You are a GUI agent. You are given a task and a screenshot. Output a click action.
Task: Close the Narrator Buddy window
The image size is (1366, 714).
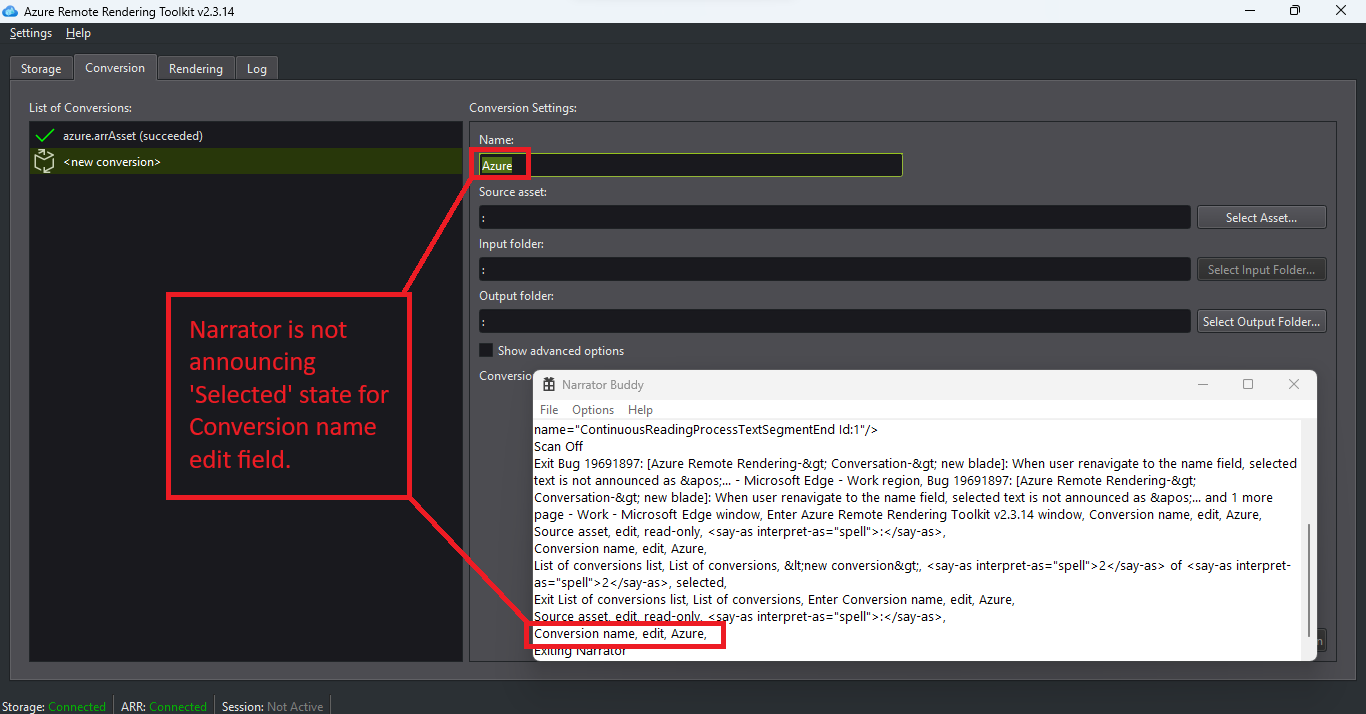tap(1294, 384)
